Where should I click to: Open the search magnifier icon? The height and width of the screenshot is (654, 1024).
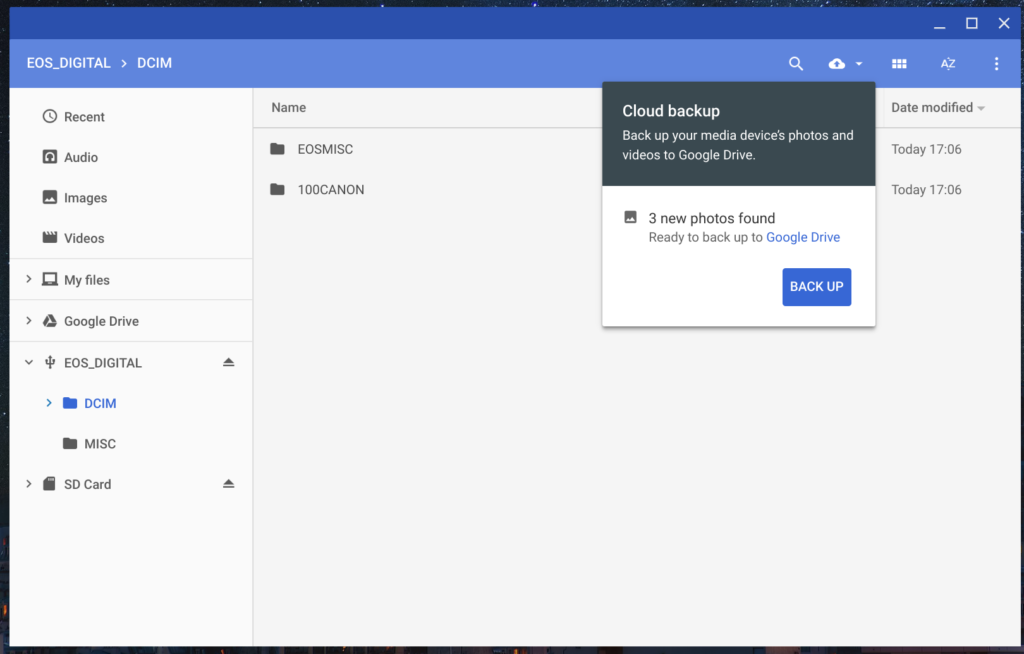[795, 63]
